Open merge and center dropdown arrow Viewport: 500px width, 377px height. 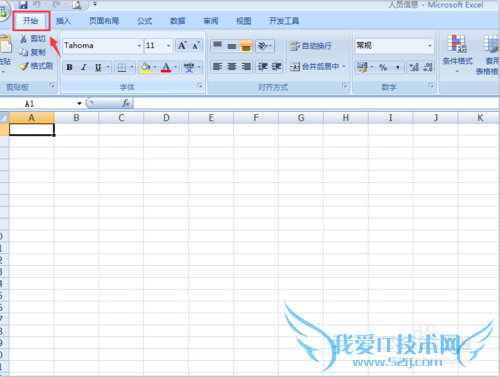coord(344,67)
